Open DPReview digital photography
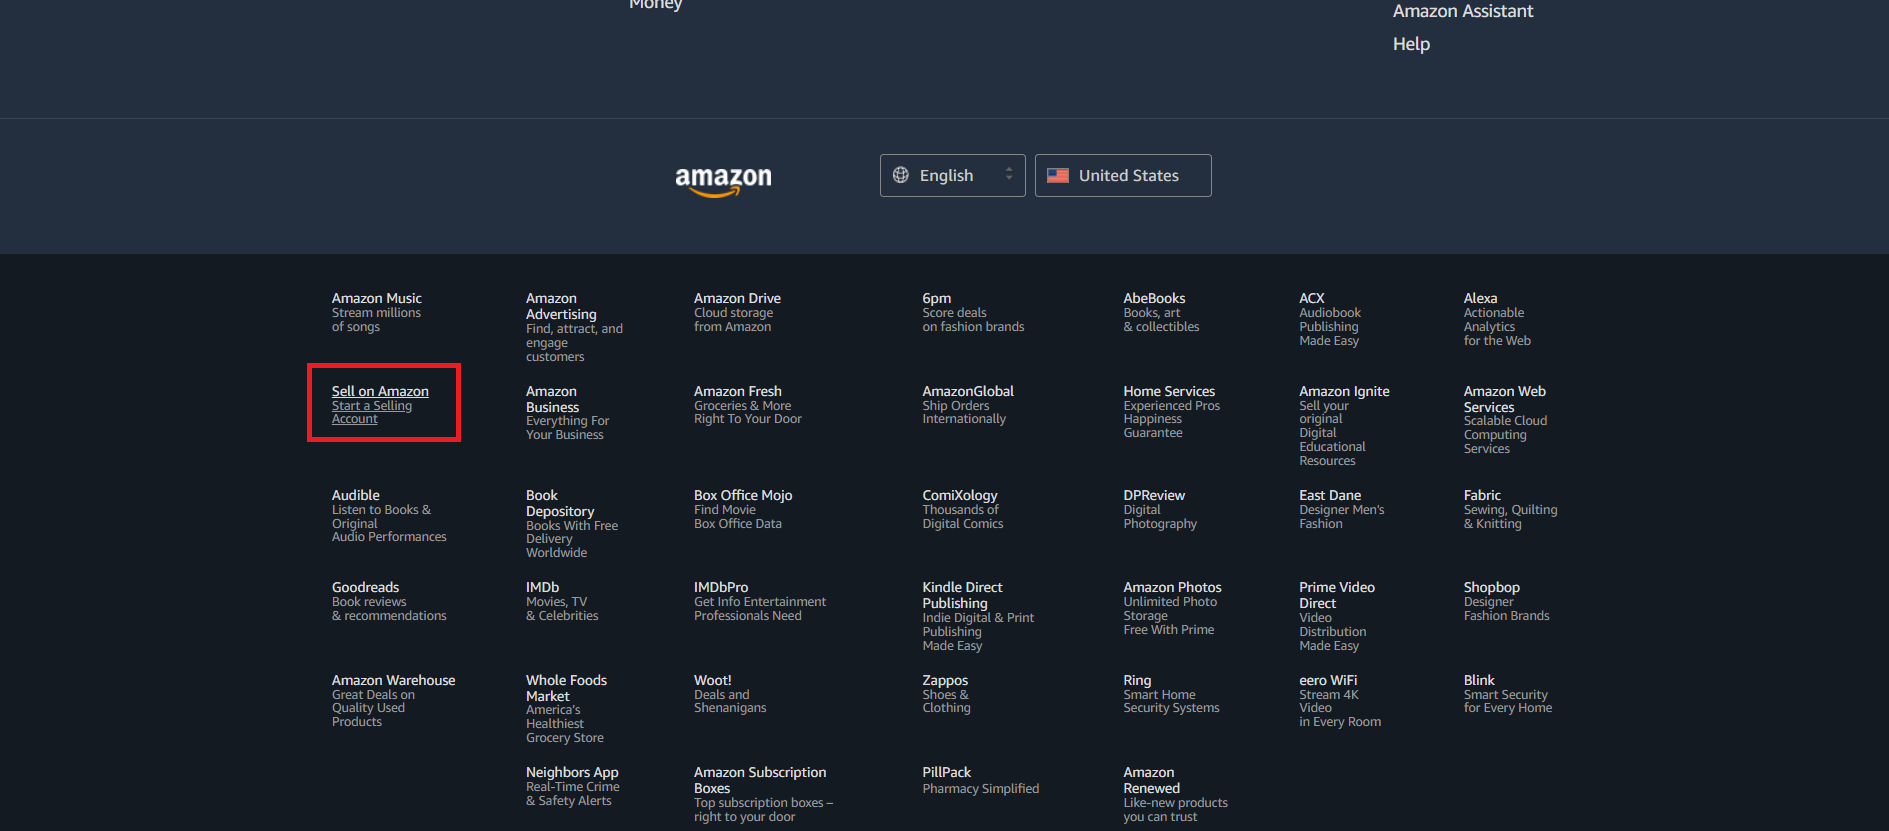 click(x=1160, y=509)
